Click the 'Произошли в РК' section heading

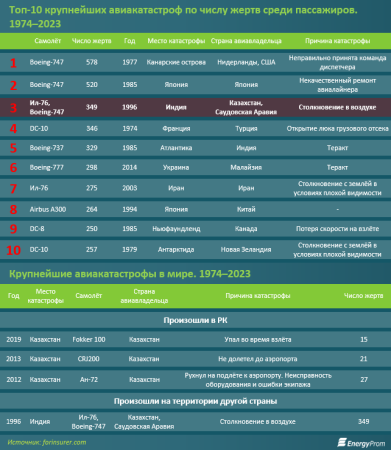point(195,320)
